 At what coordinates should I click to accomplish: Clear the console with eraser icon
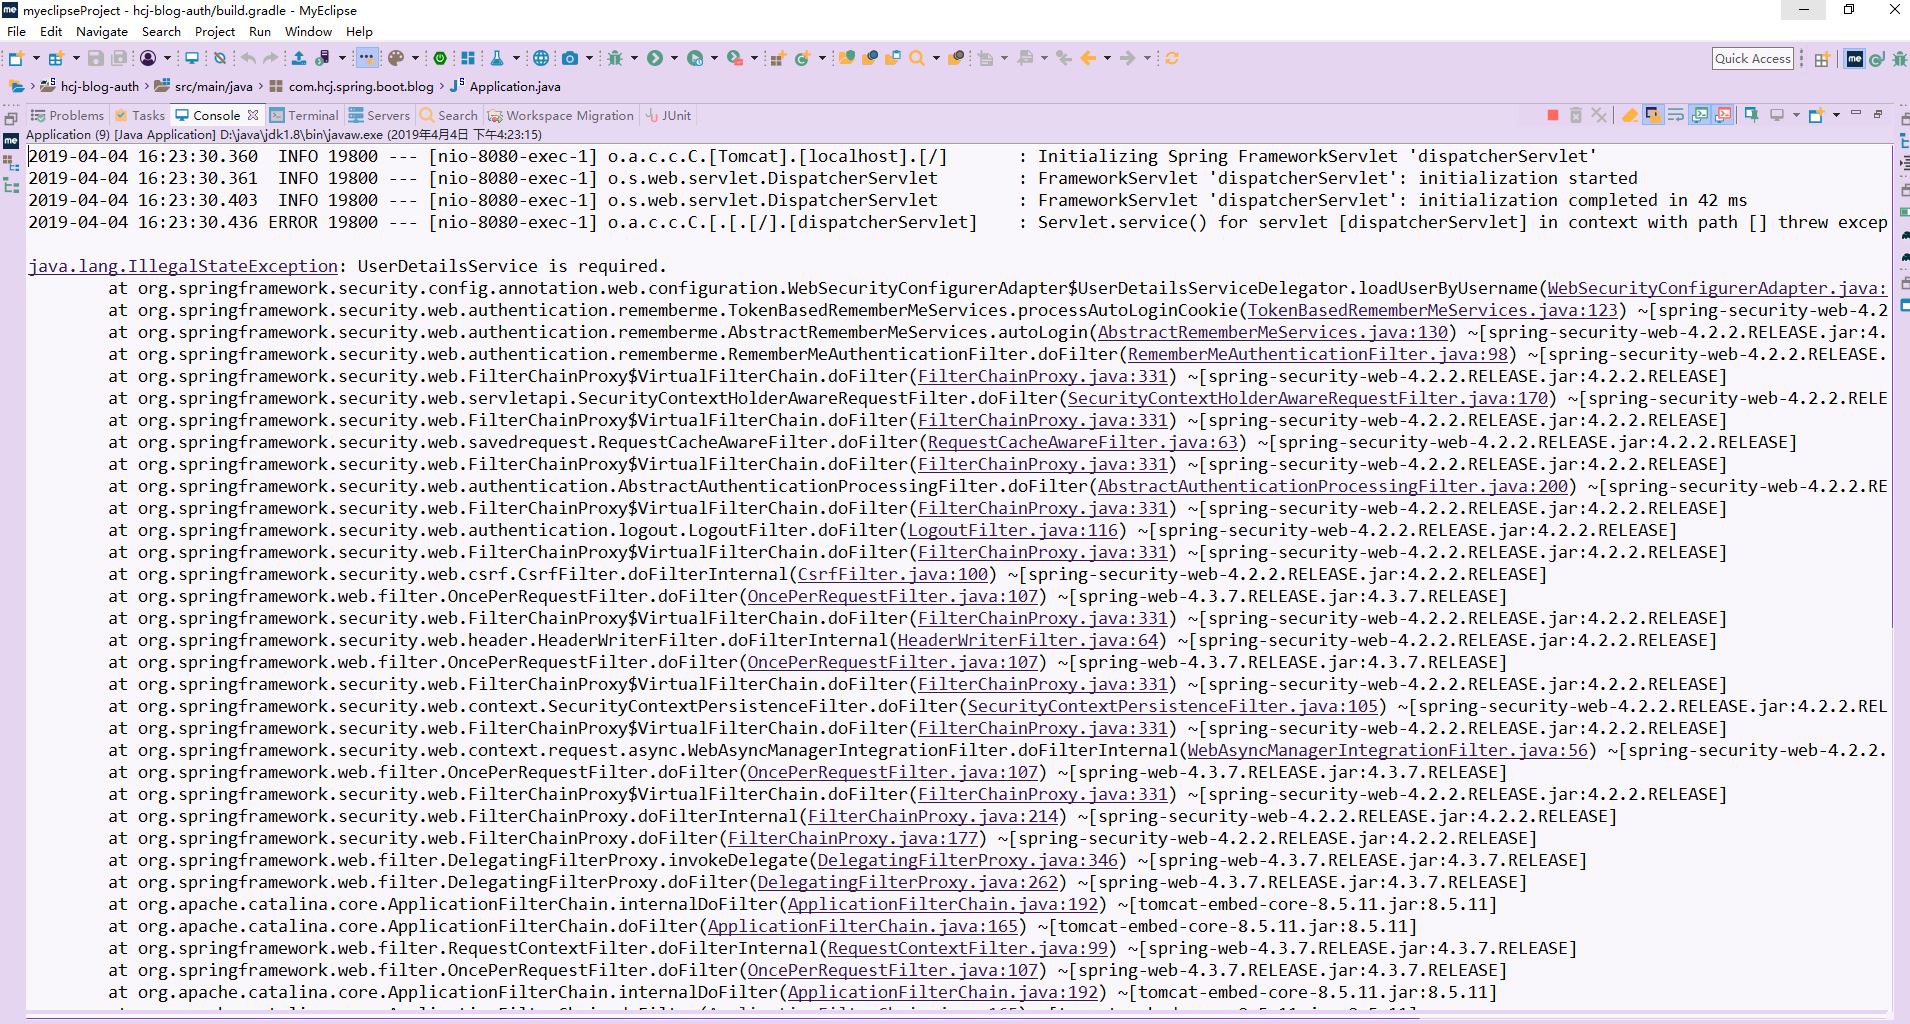point(1630,115)
